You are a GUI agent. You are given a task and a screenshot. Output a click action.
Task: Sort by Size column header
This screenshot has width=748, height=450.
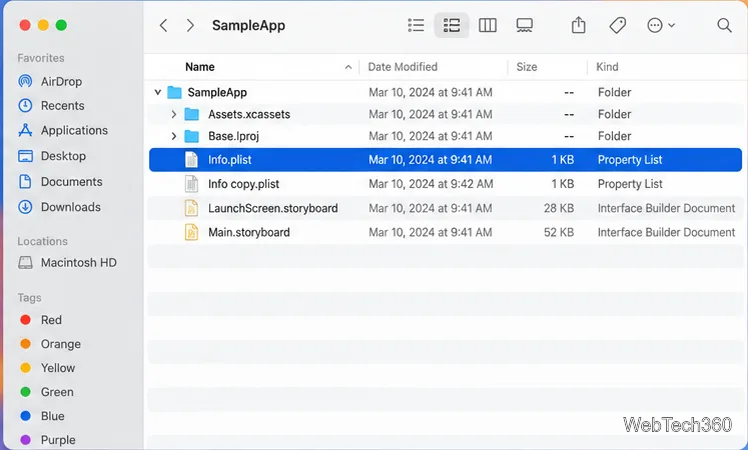(527, 67)
